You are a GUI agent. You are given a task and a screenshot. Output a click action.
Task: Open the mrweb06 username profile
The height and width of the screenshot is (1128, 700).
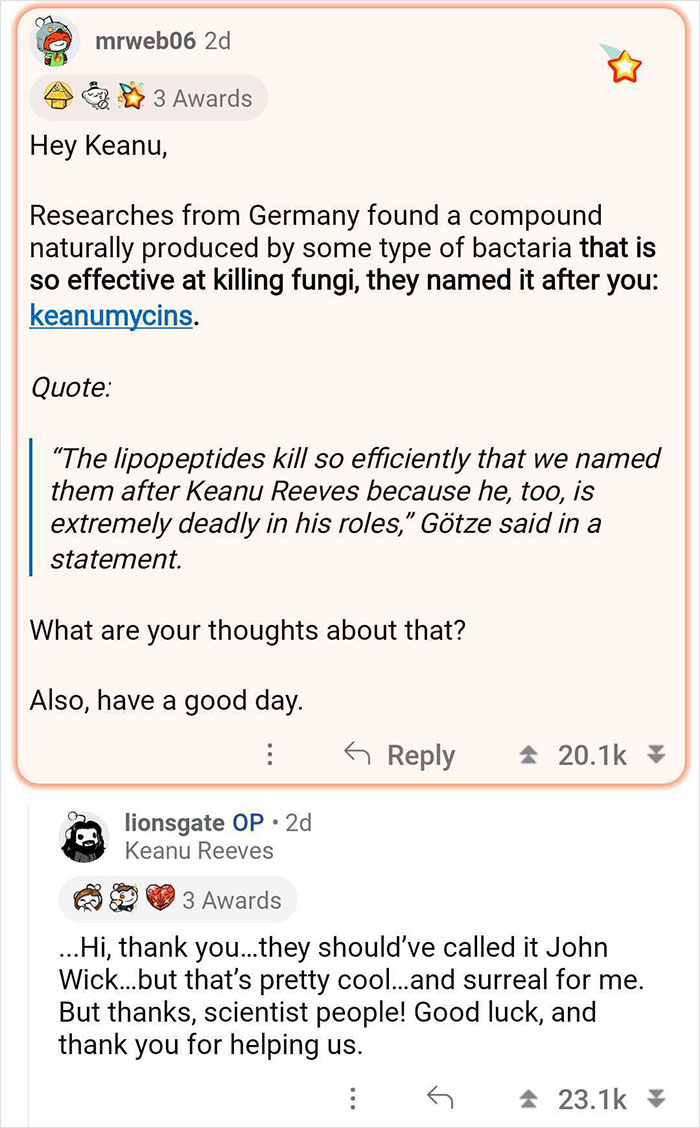[x=145, y=41]
